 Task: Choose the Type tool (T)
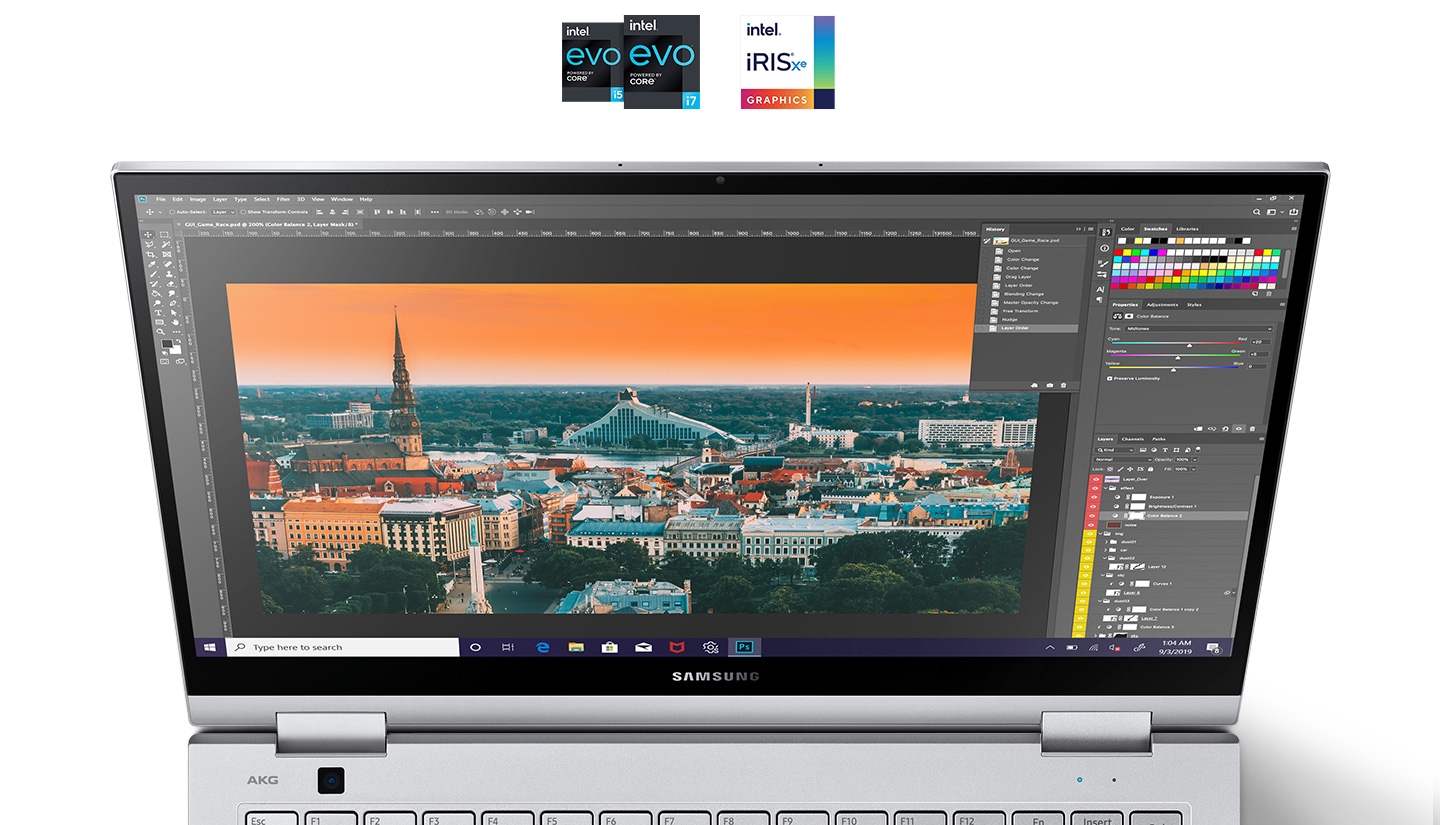[x=158, y=312]
